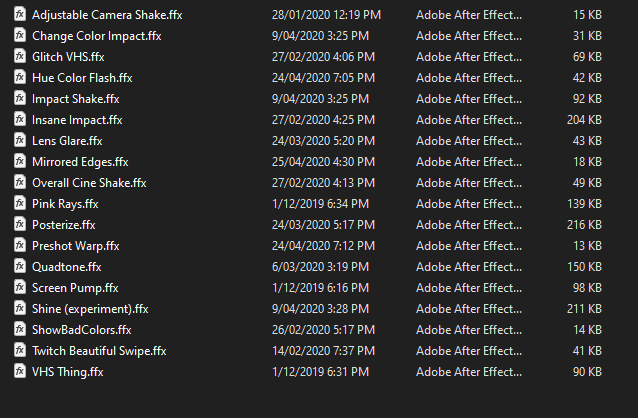Click the 216 KB file size entry

(583, 225)
